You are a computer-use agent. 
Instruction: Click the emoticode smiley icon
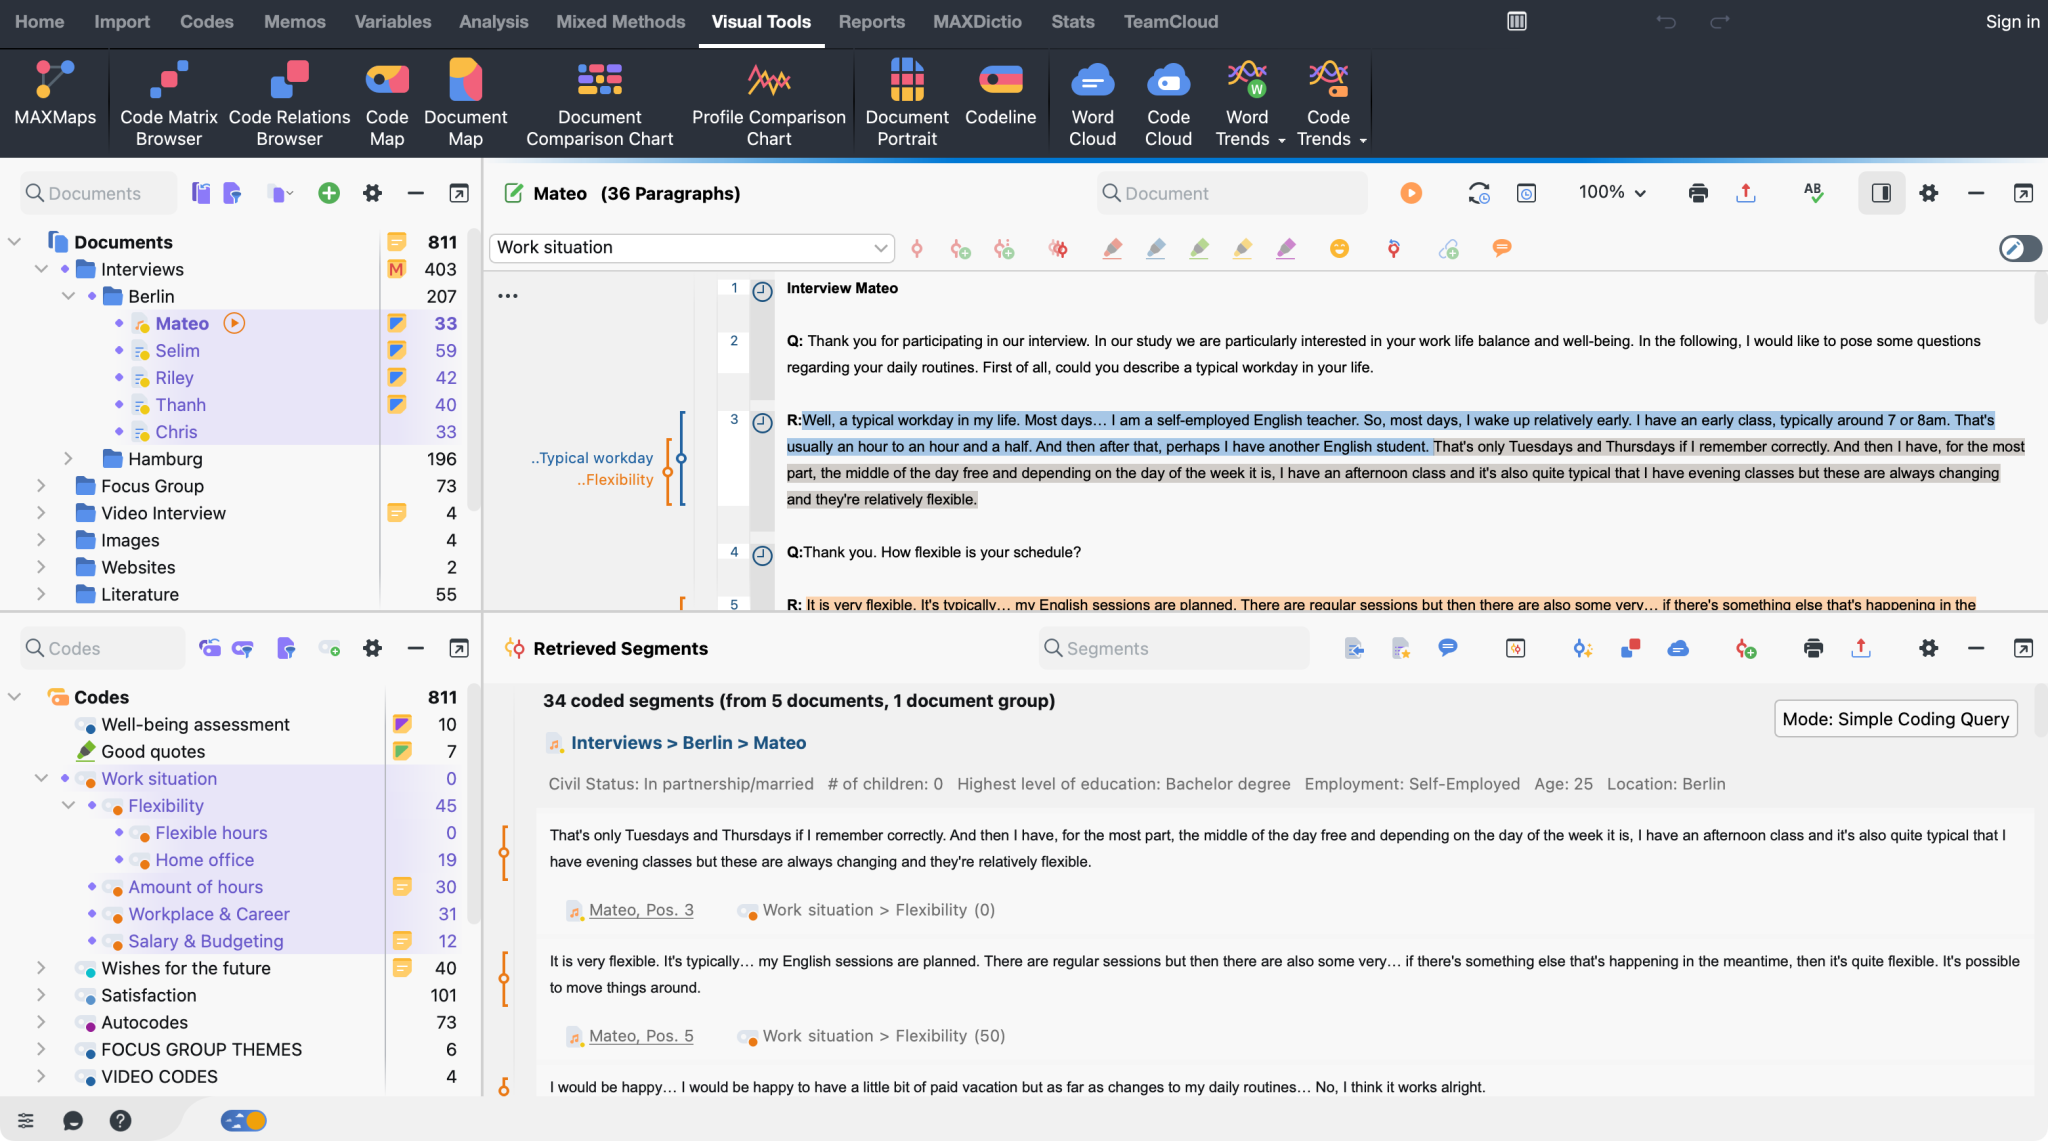pyautogui.click(x=1339, y=249)
